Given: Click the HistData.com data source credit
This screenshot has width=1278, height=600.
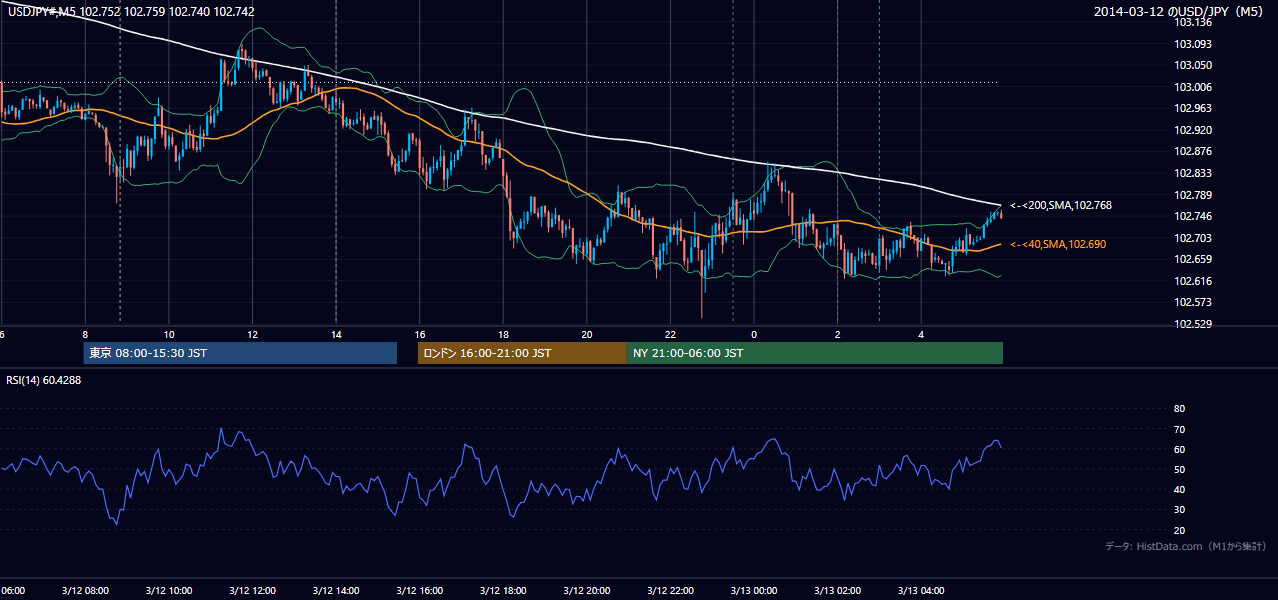Looking at the screenshot, I should [x=1186, y=546].
